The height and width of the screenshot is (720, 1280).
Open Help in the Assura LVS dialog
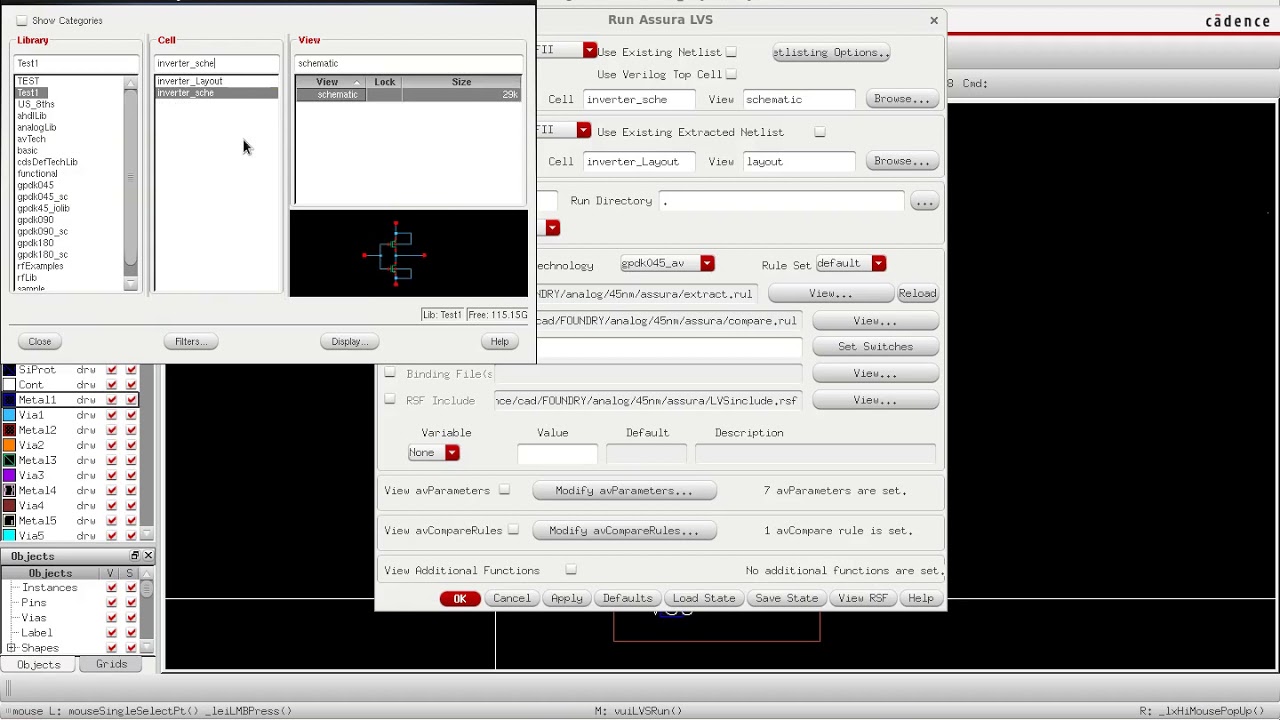coord(920,599)
